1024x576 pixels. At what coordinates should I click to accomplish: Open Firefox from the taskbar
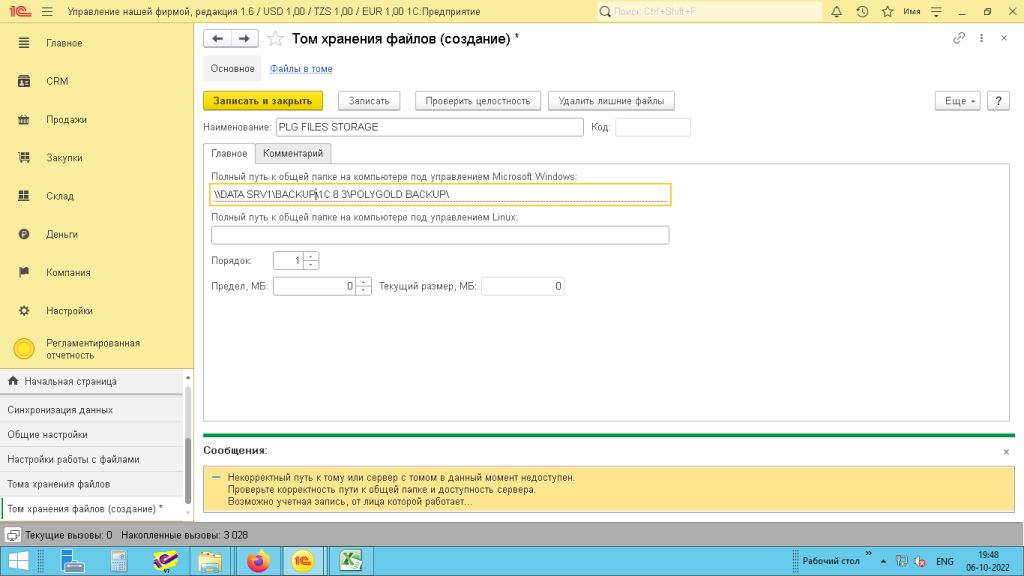259,561
